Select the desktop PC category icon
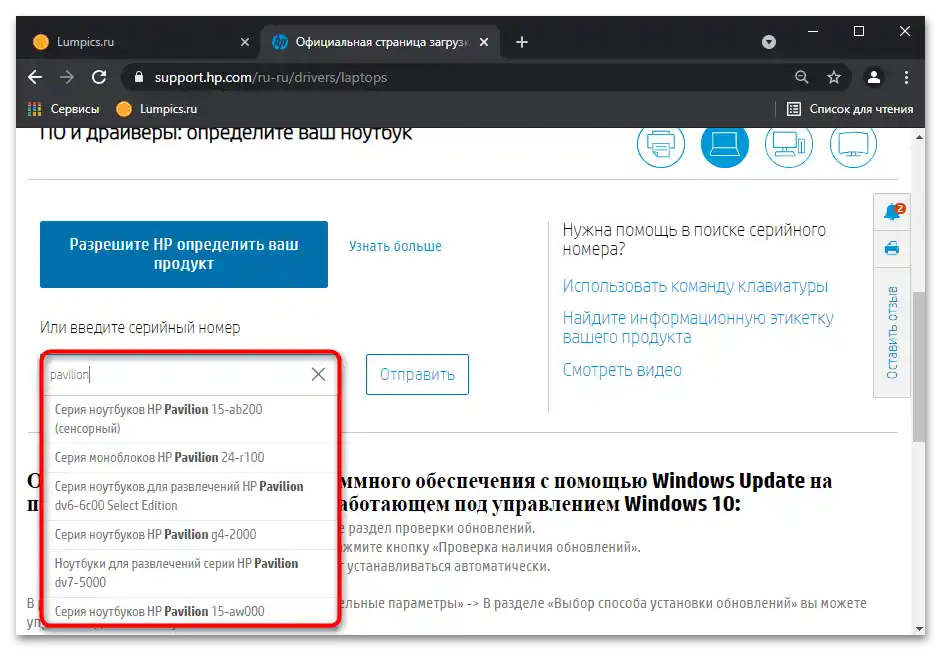The image size is (941, 651). coord(789,144)
